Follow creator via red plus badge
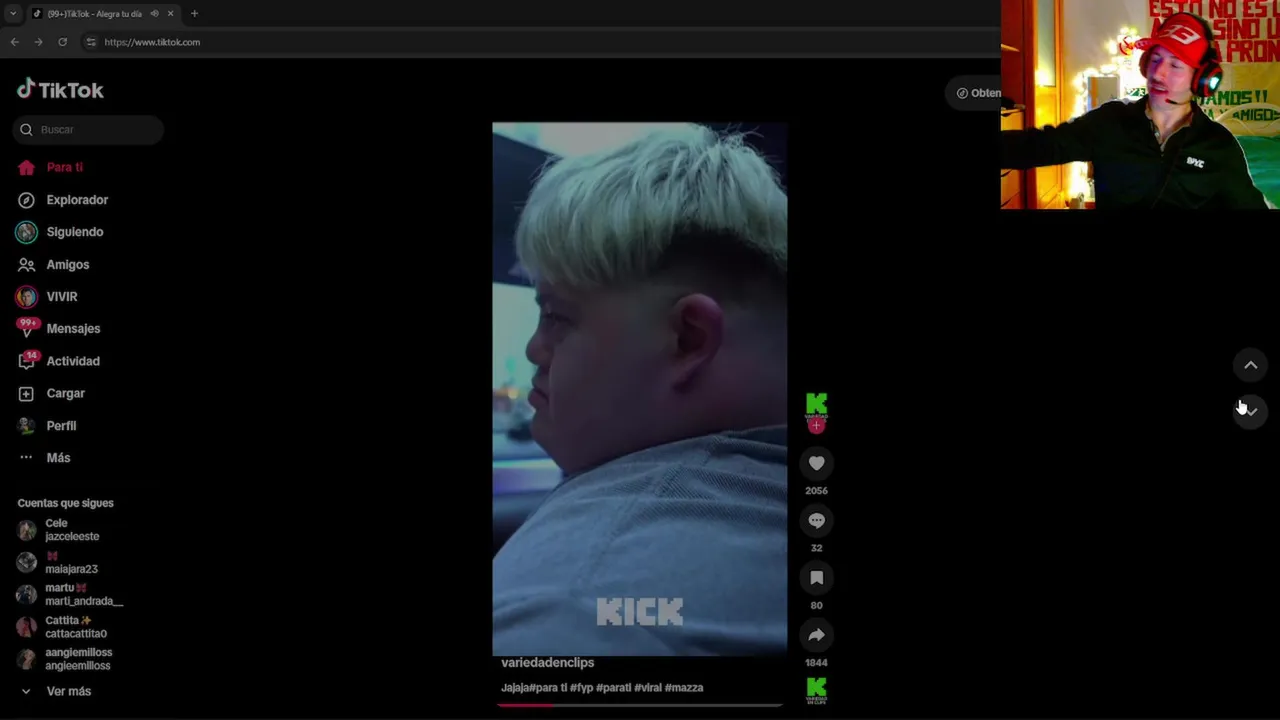Screen dimensions: 1280x720 [x=816, y=426]
